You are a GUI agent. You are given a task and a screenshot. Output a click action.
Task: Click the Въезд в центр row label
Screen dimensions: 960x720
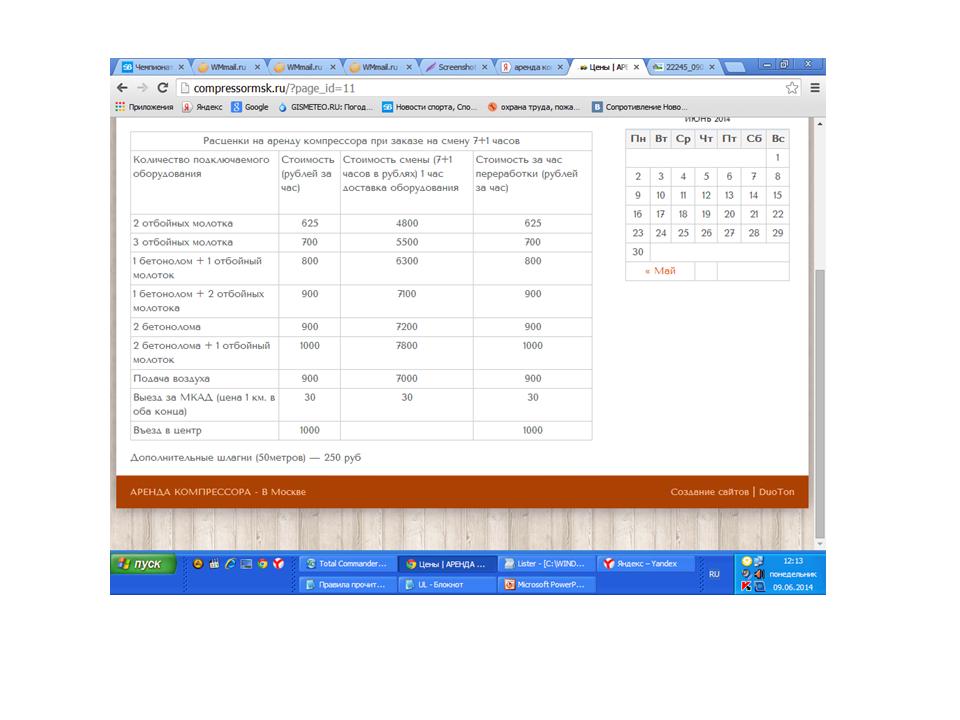(167, 430)
